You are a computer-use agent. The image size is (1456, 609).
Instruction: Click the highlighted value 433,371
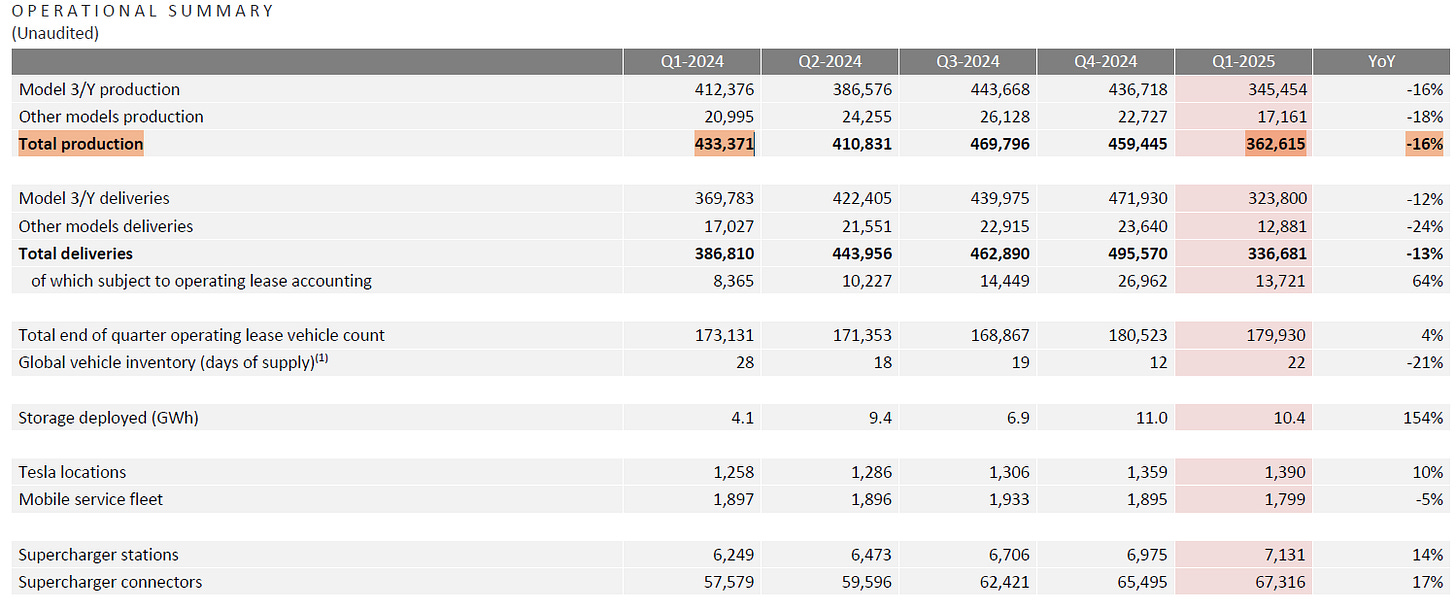point(724,144)
